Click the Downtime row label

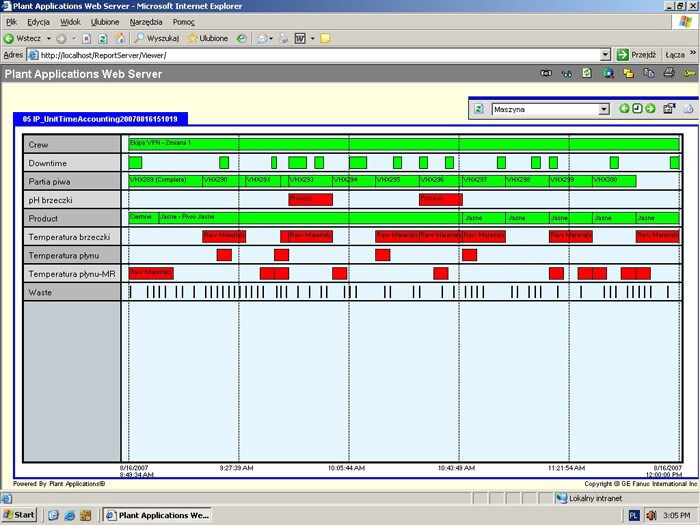(x=71, y=163)
